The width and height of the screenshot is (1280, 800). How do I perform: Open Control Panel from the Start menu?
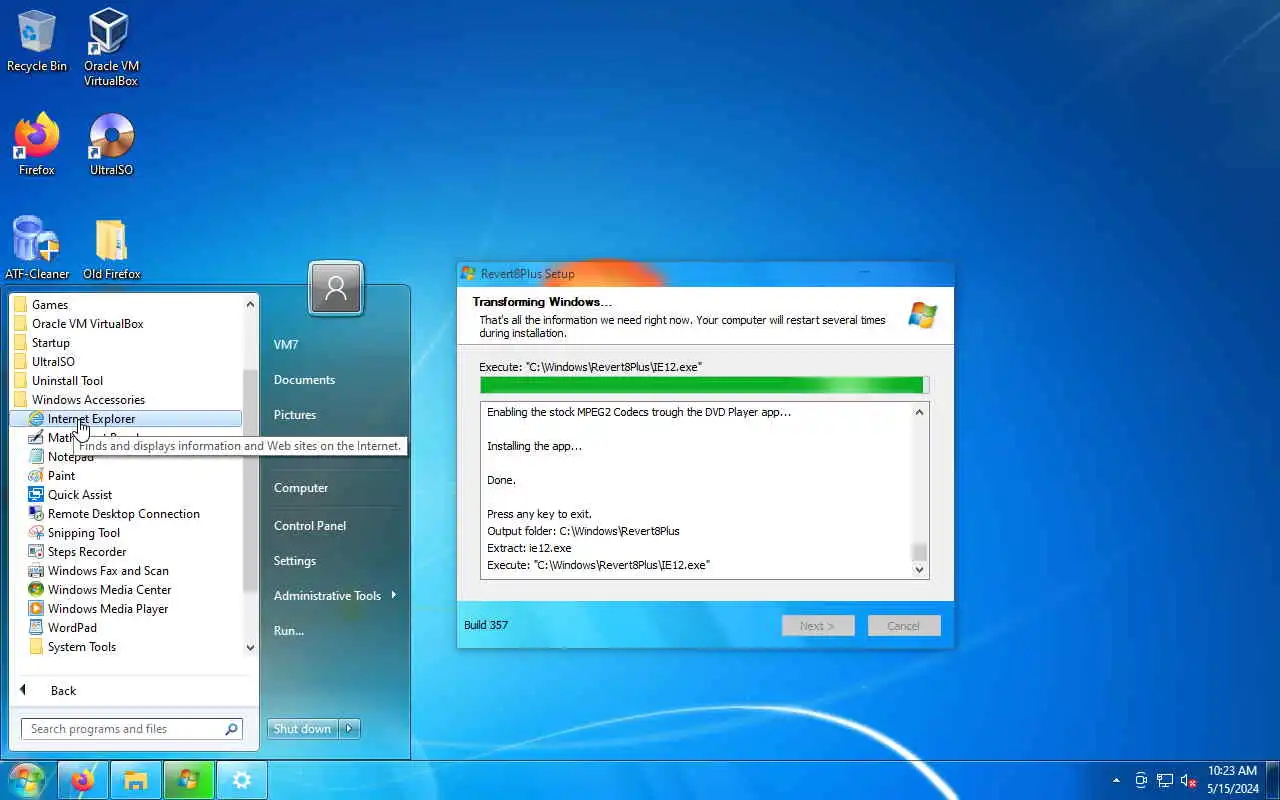click(x=310, y=526)
